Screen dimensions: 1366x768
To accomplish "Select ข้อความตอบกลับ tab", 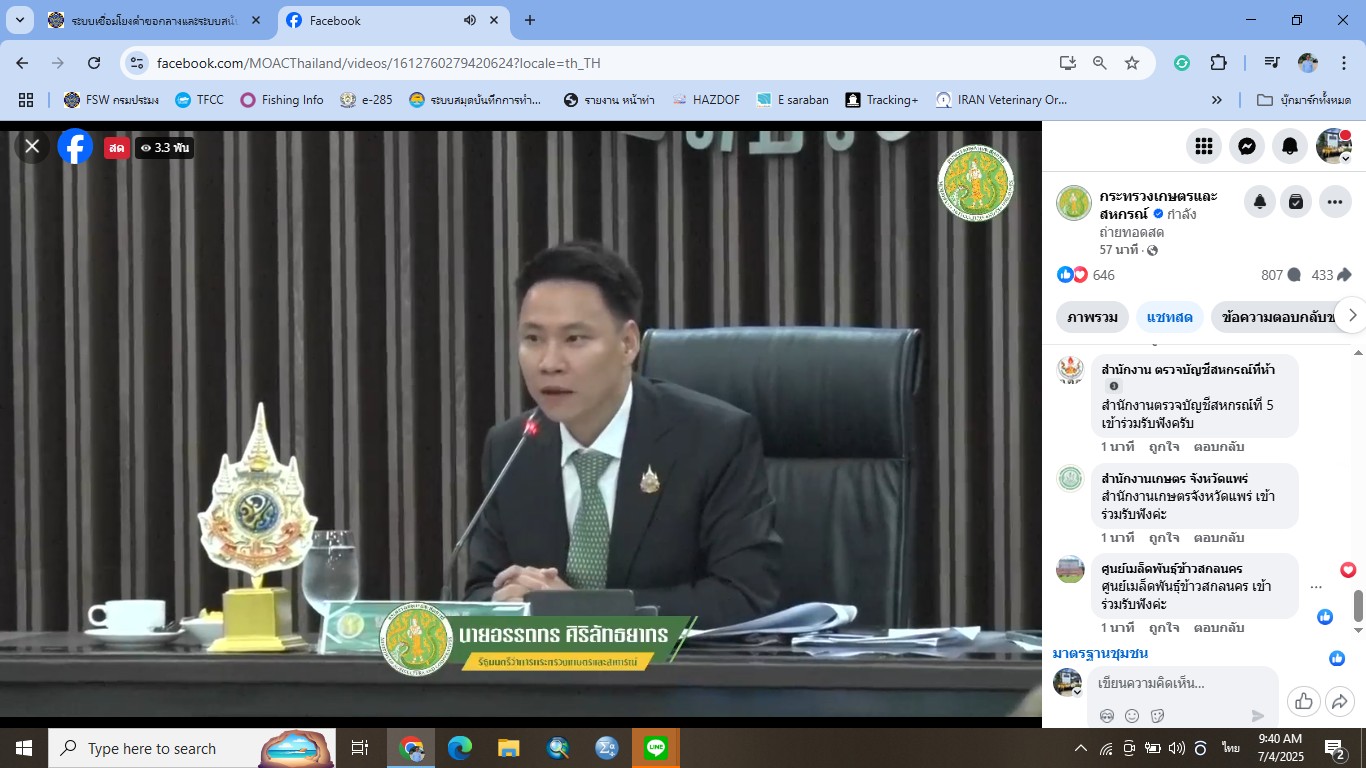I will tap(1276, 317).
